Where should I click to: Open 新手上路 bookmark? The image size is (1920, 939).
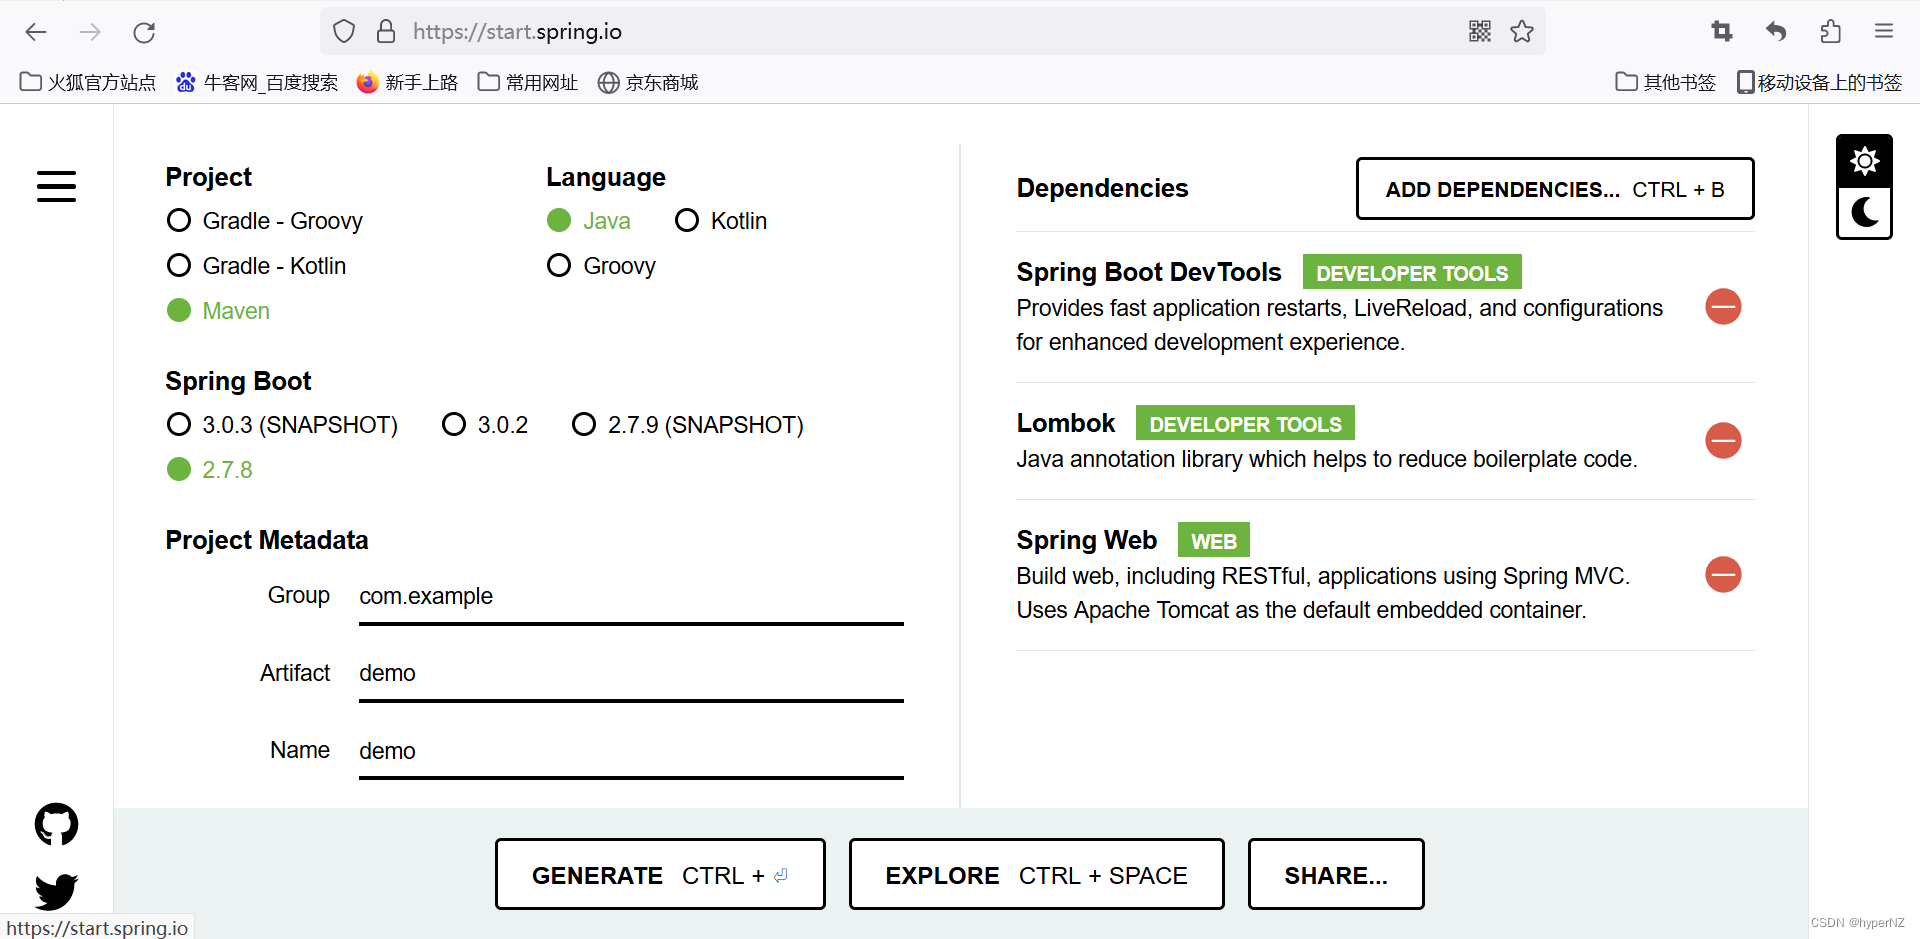(x=407, y=82)
